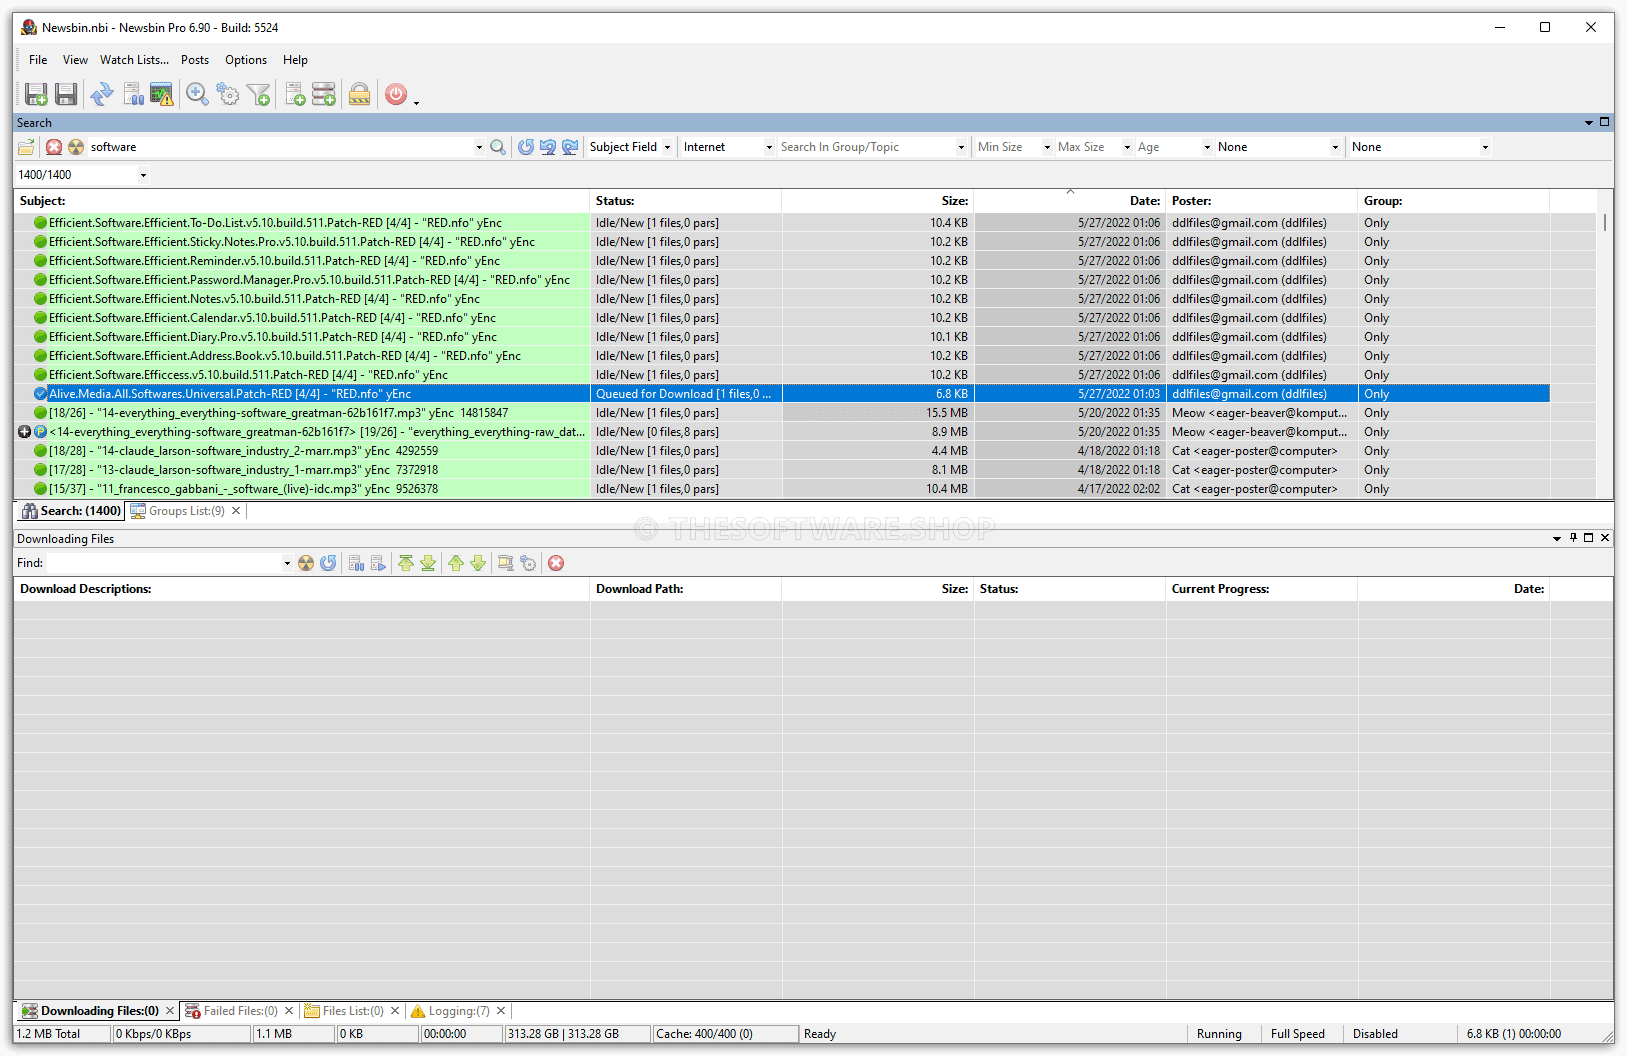Open the 1400/1400 results dropdown

(x=143, y=175)
